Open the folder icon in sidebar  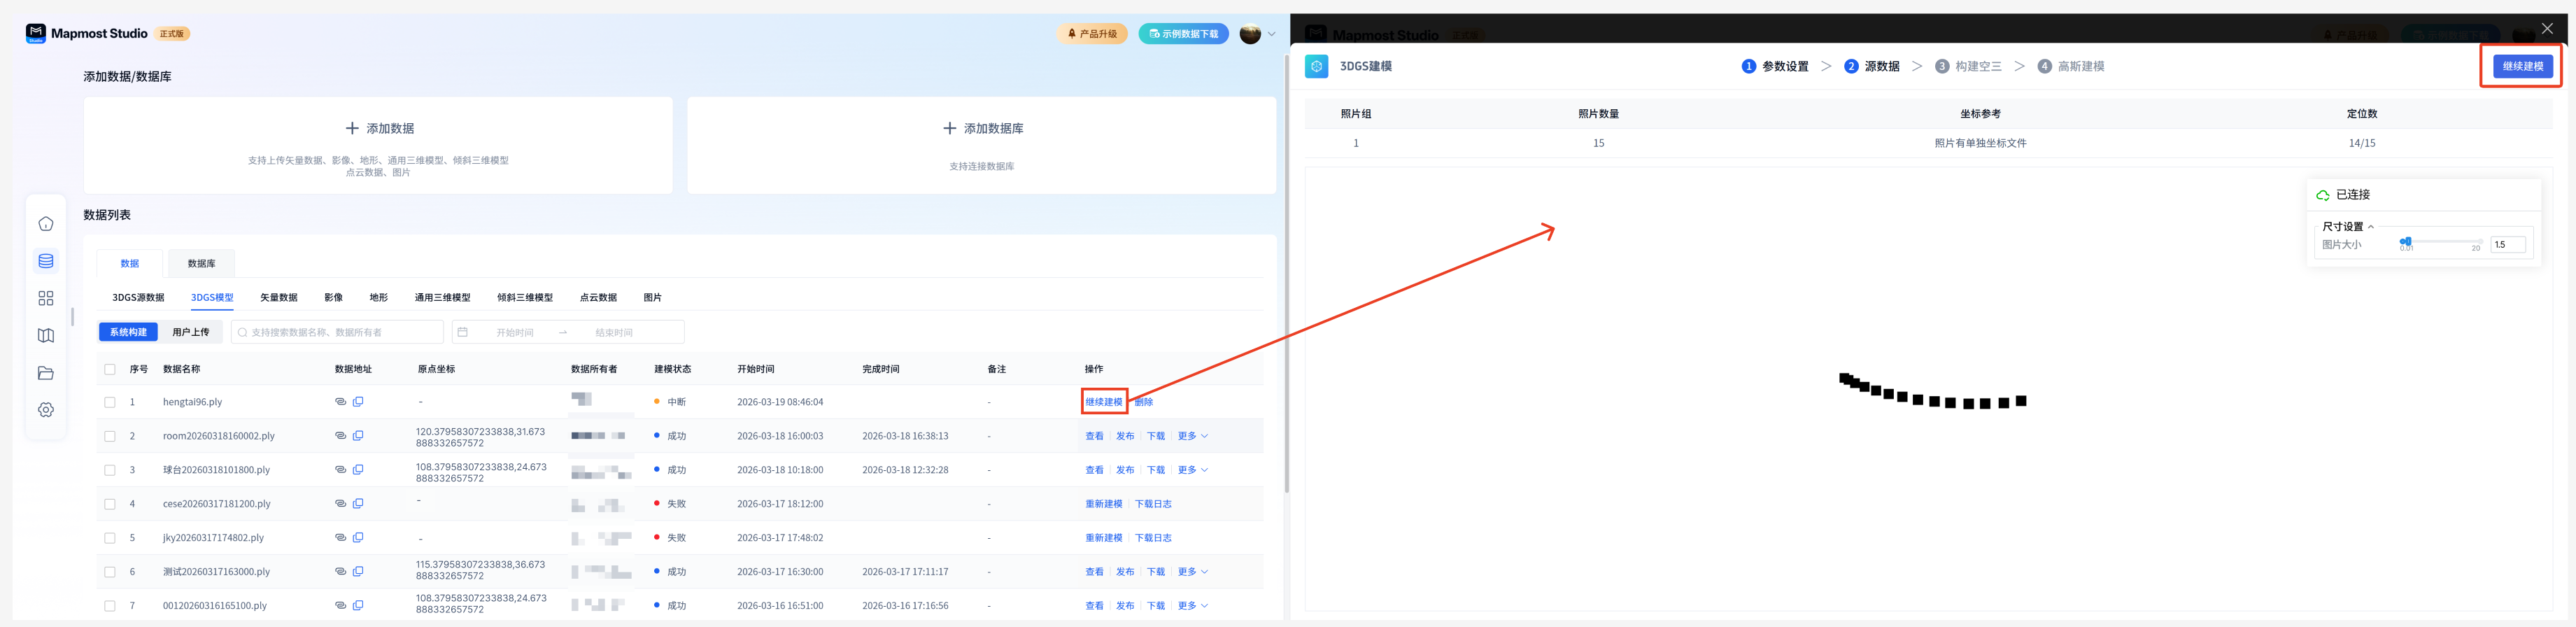(x=46, y=373)
